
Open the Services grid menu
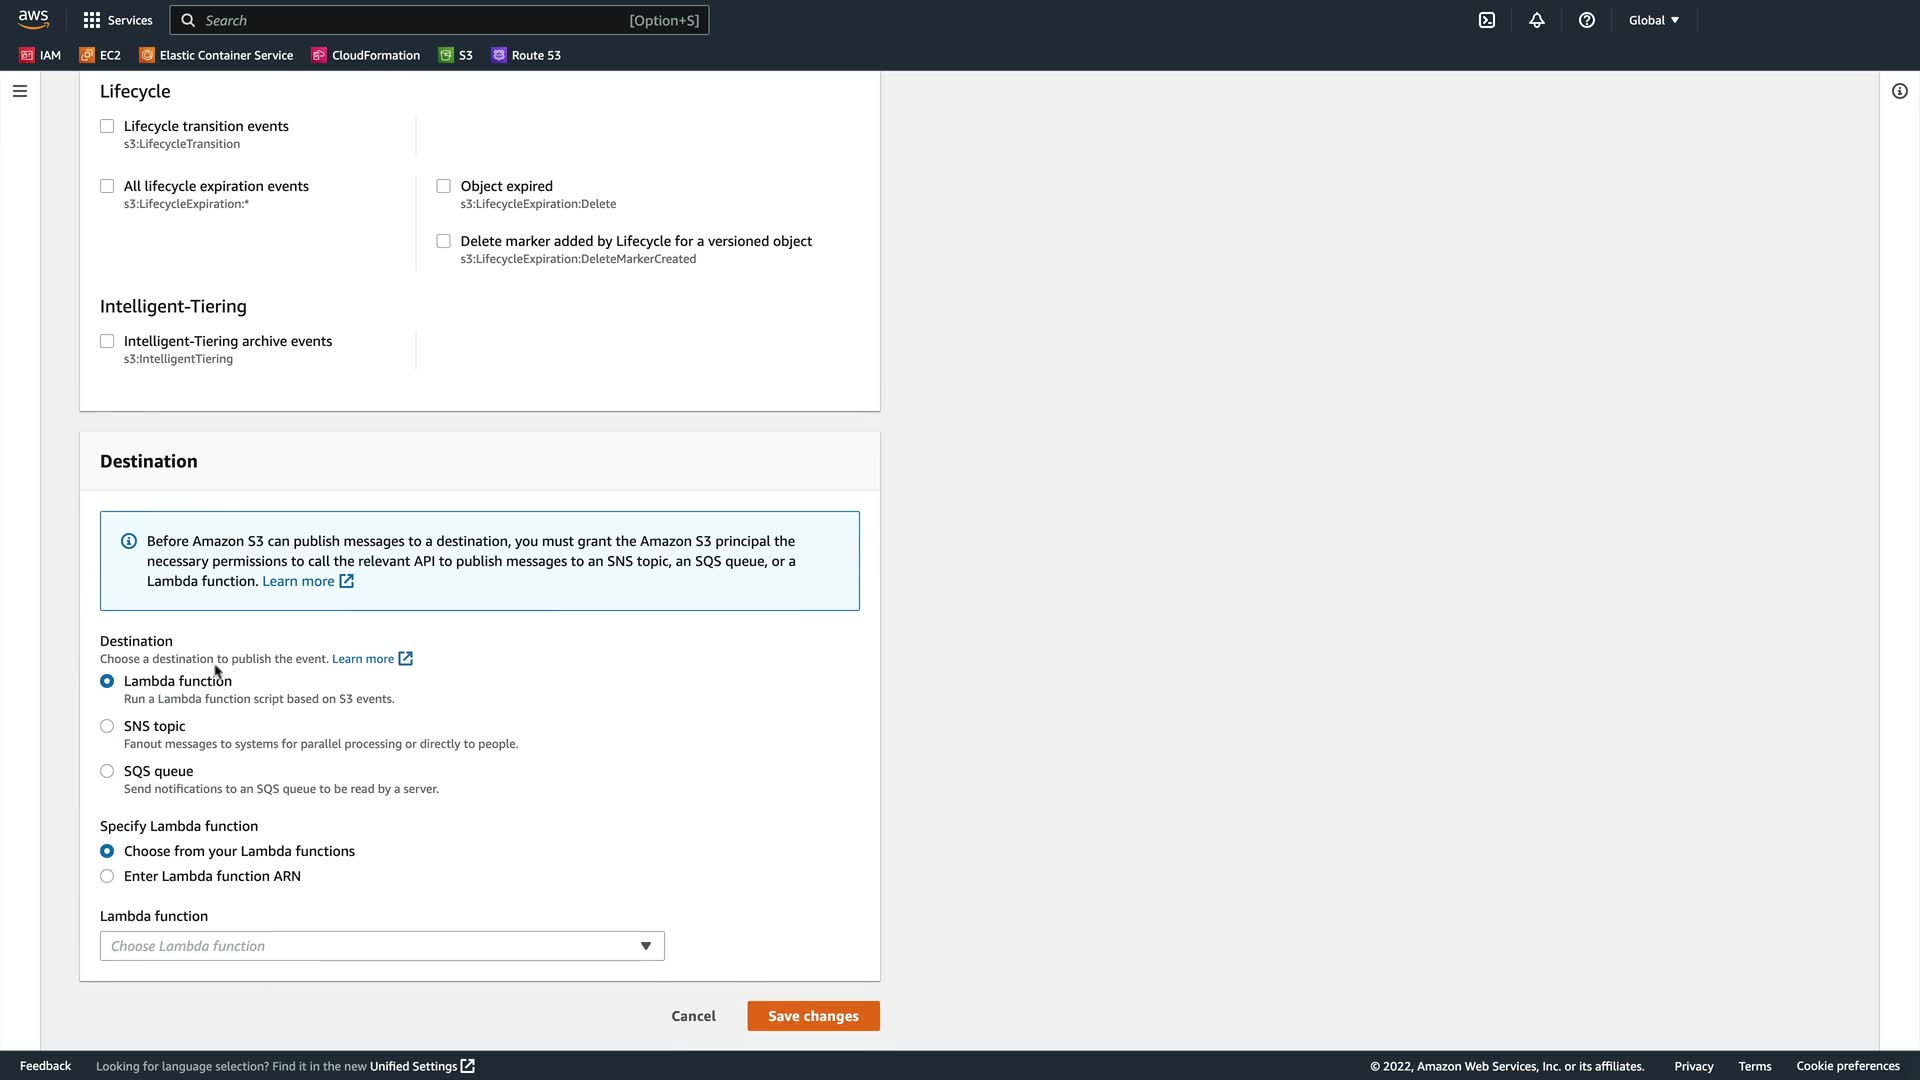tap(118, 20)
